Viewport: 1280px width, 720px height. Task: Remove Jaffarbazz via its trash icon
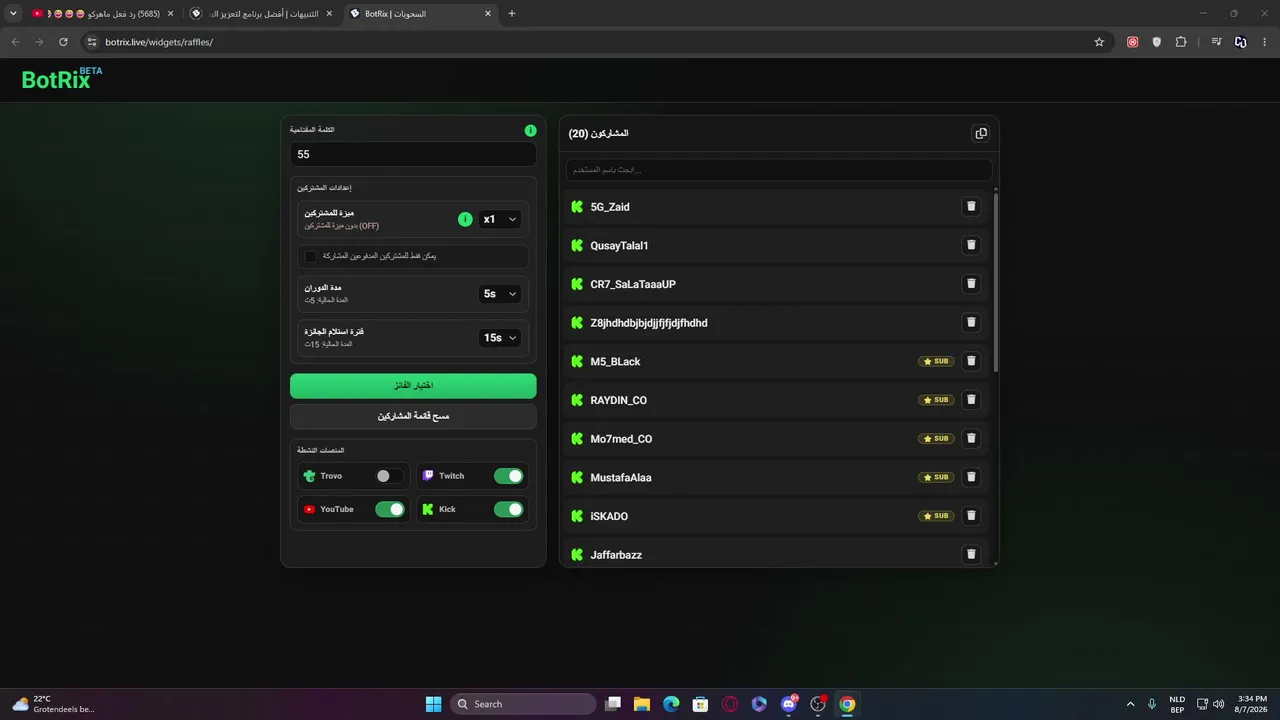point(970,554)
